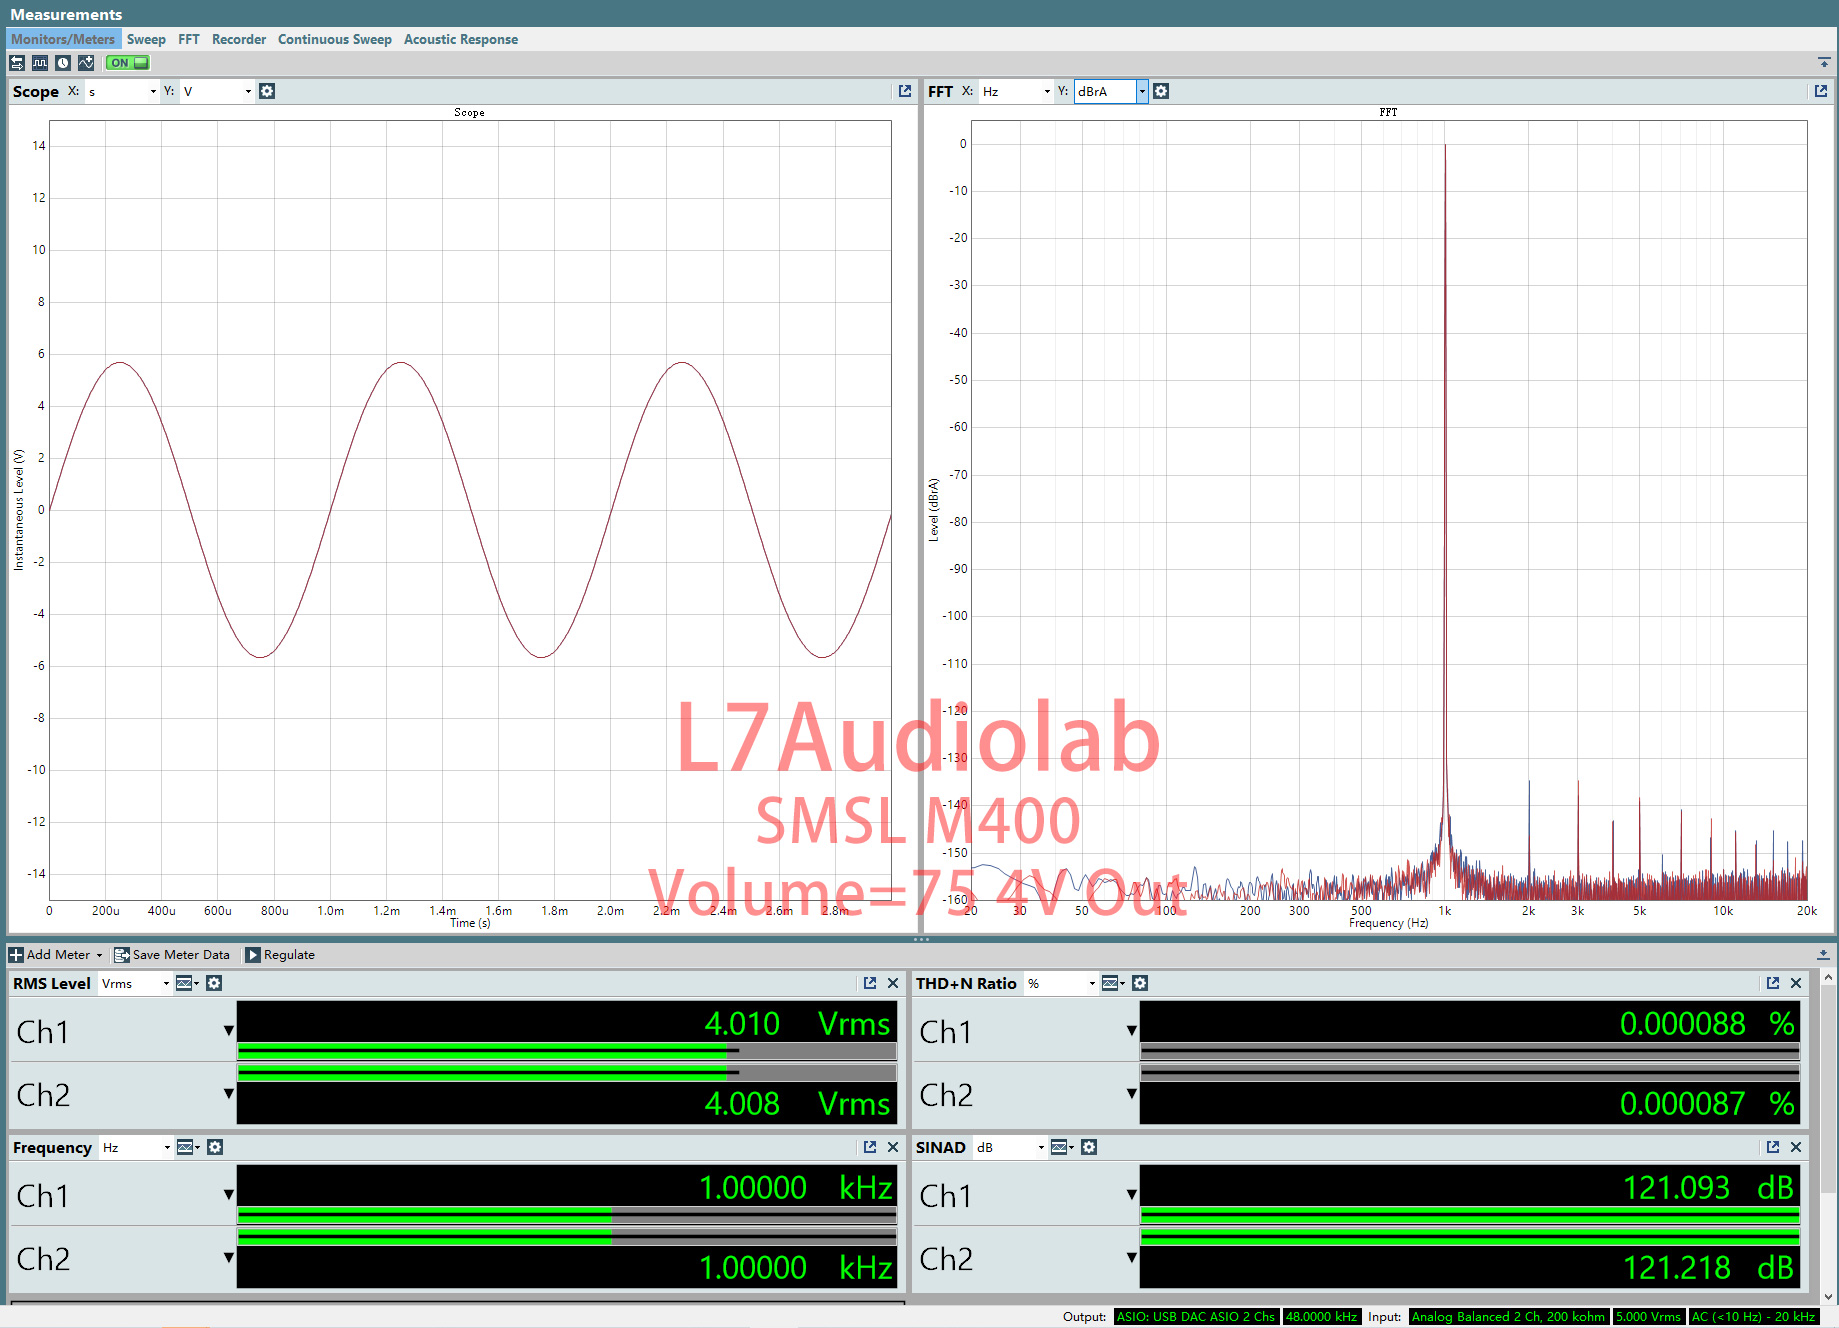This screenshot has width=1839, height=1328.
Task: Click Analog Balanced input status field
Action: (1508, 1317)
